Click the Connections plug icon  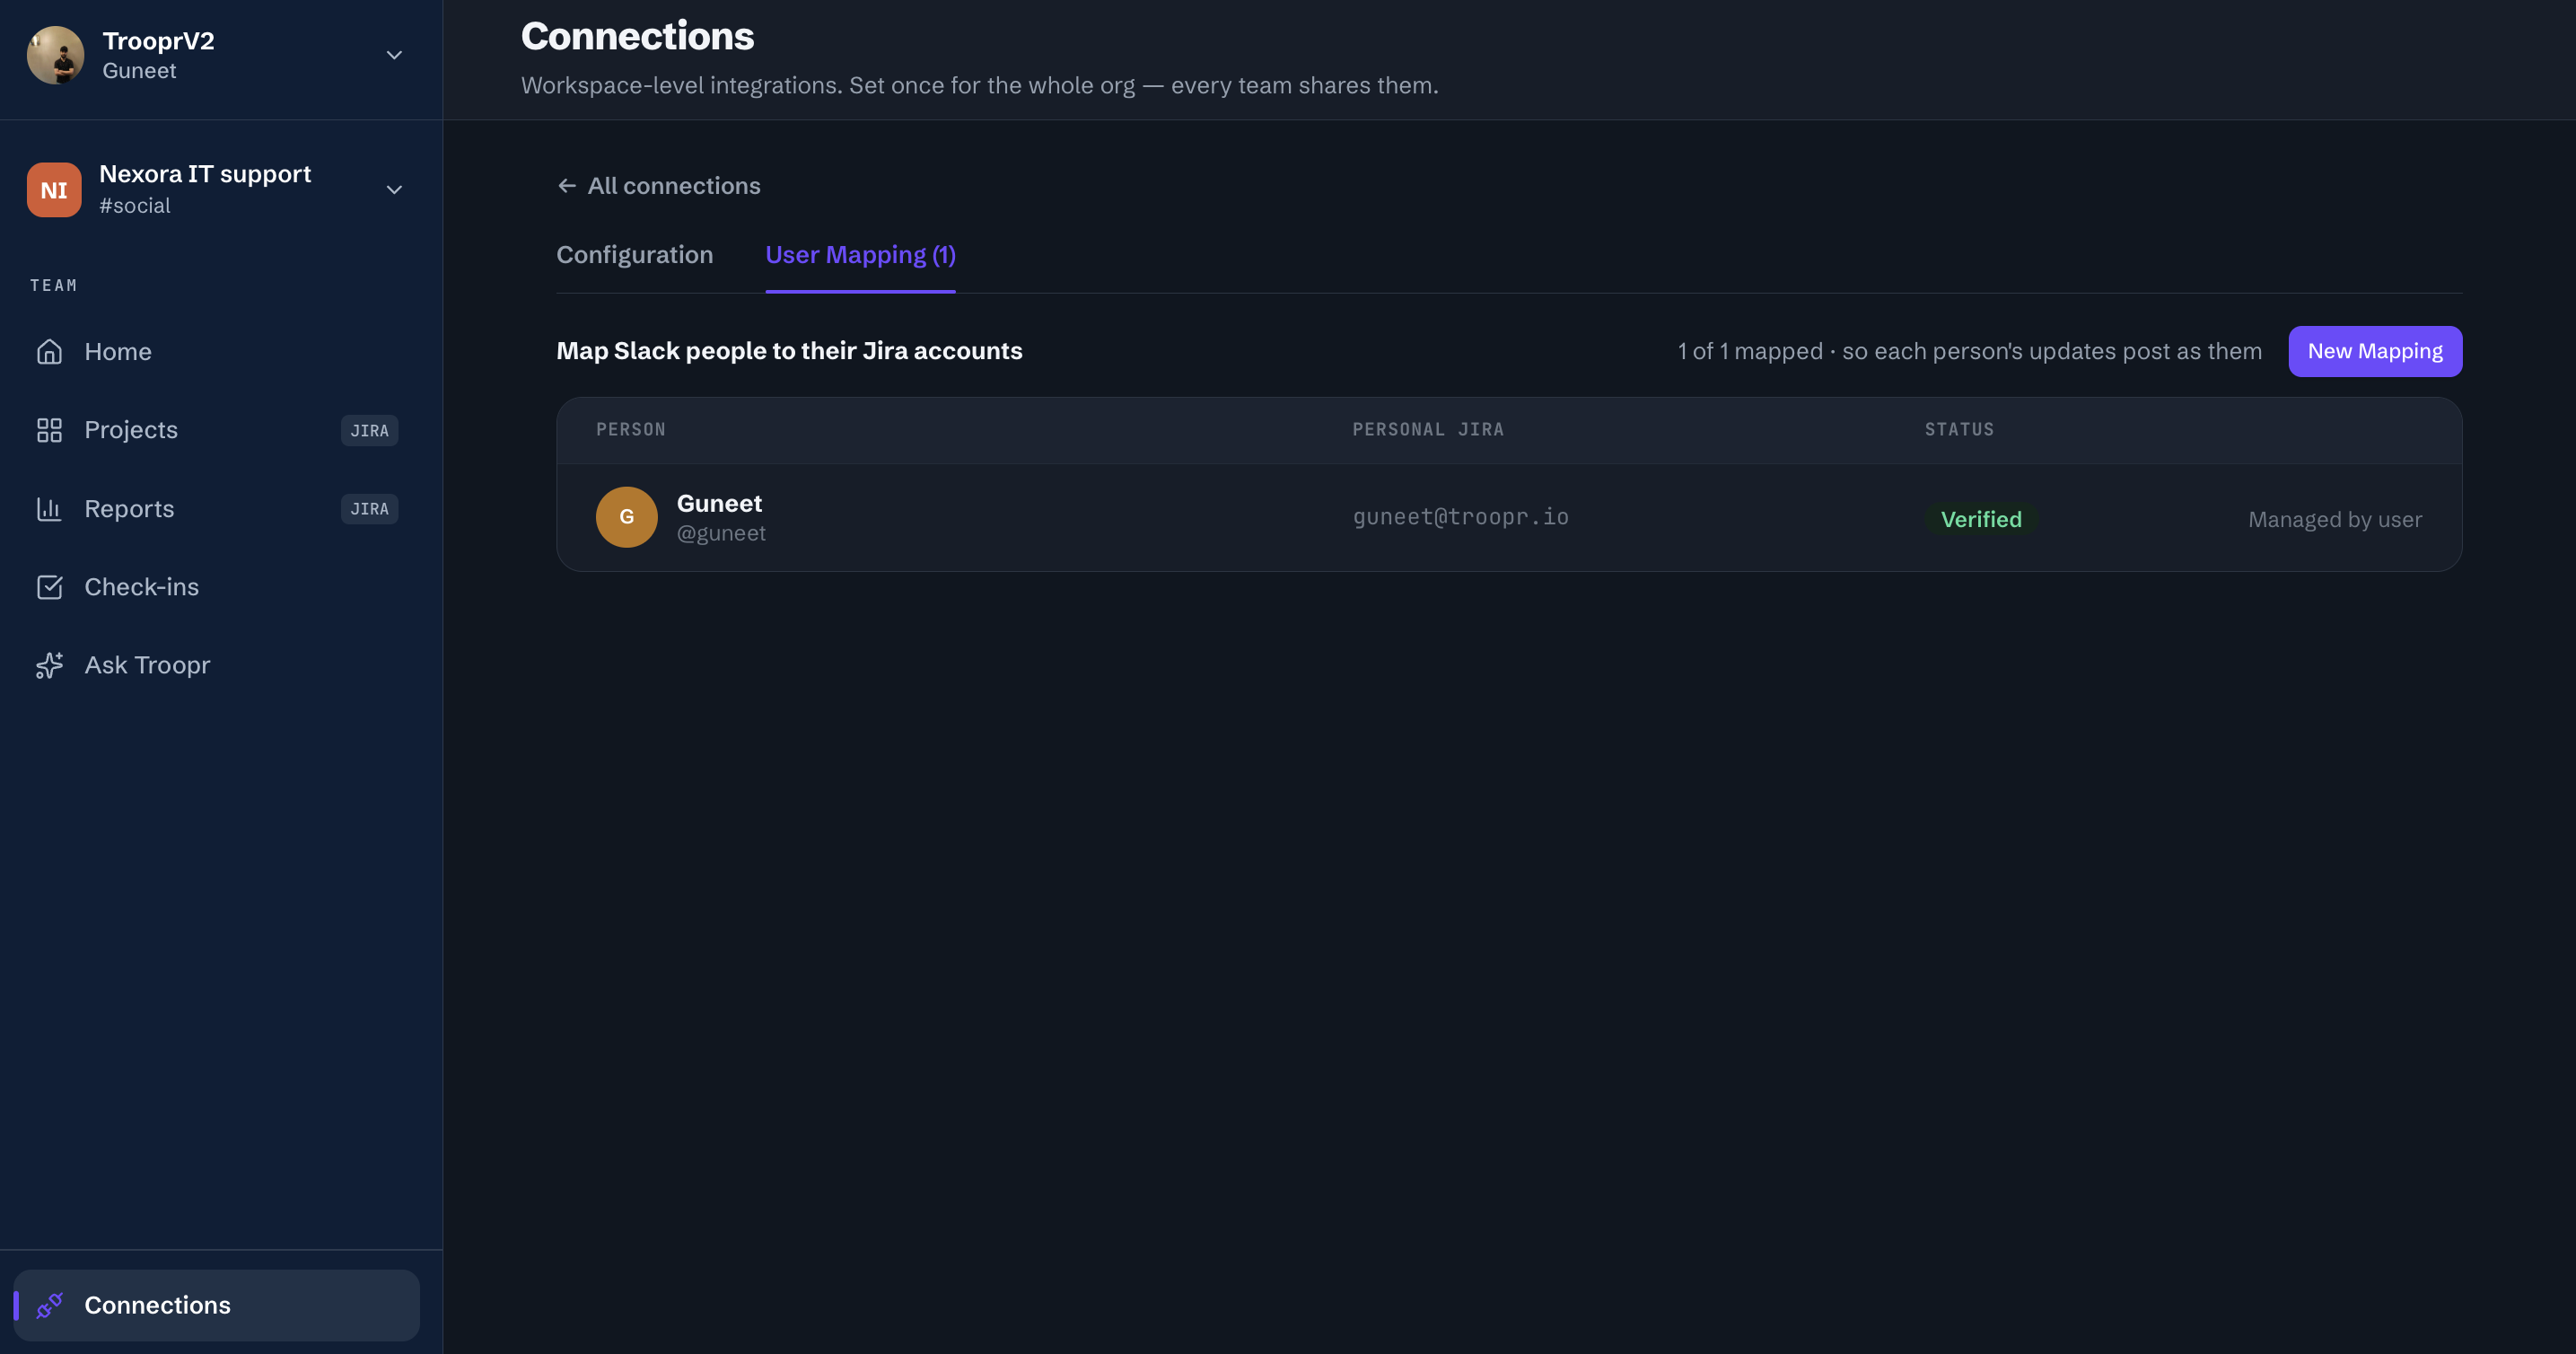tap(49, 1305)
